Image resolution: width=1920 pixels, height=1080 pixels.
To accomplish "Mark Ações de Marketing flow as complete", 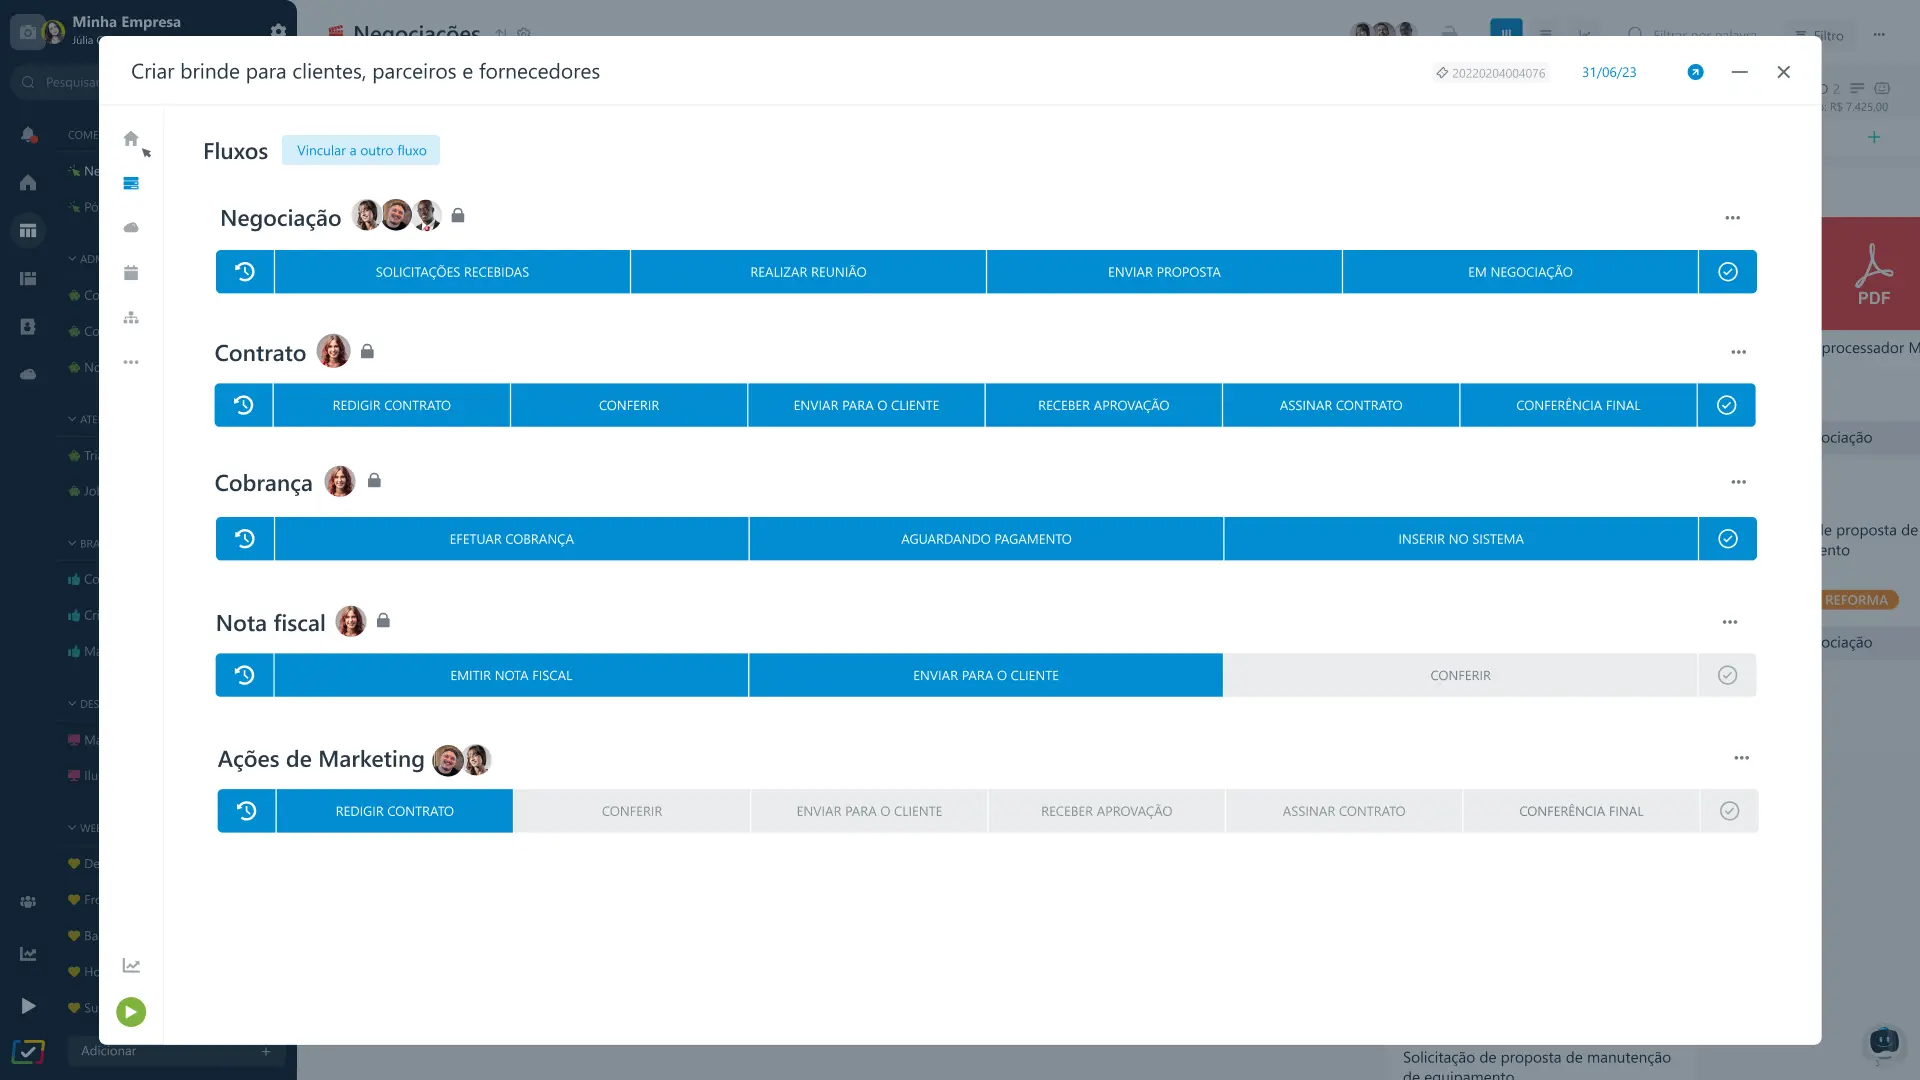I will click(1729, 811).
